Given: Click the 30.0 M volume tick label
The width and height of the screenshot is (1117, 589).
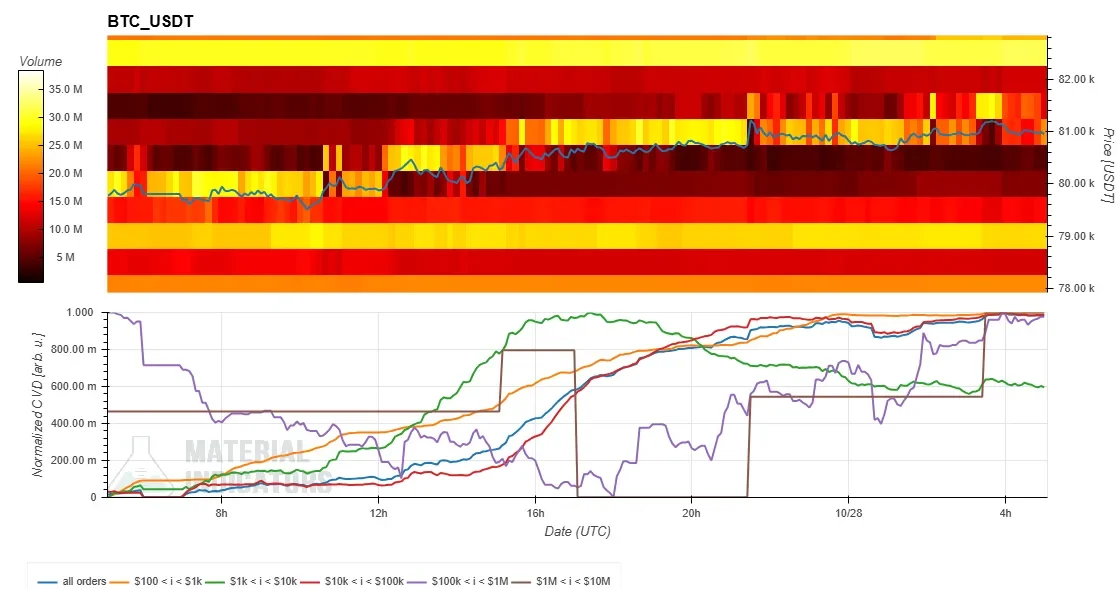Looking at the screenshot, I should 66,117.
